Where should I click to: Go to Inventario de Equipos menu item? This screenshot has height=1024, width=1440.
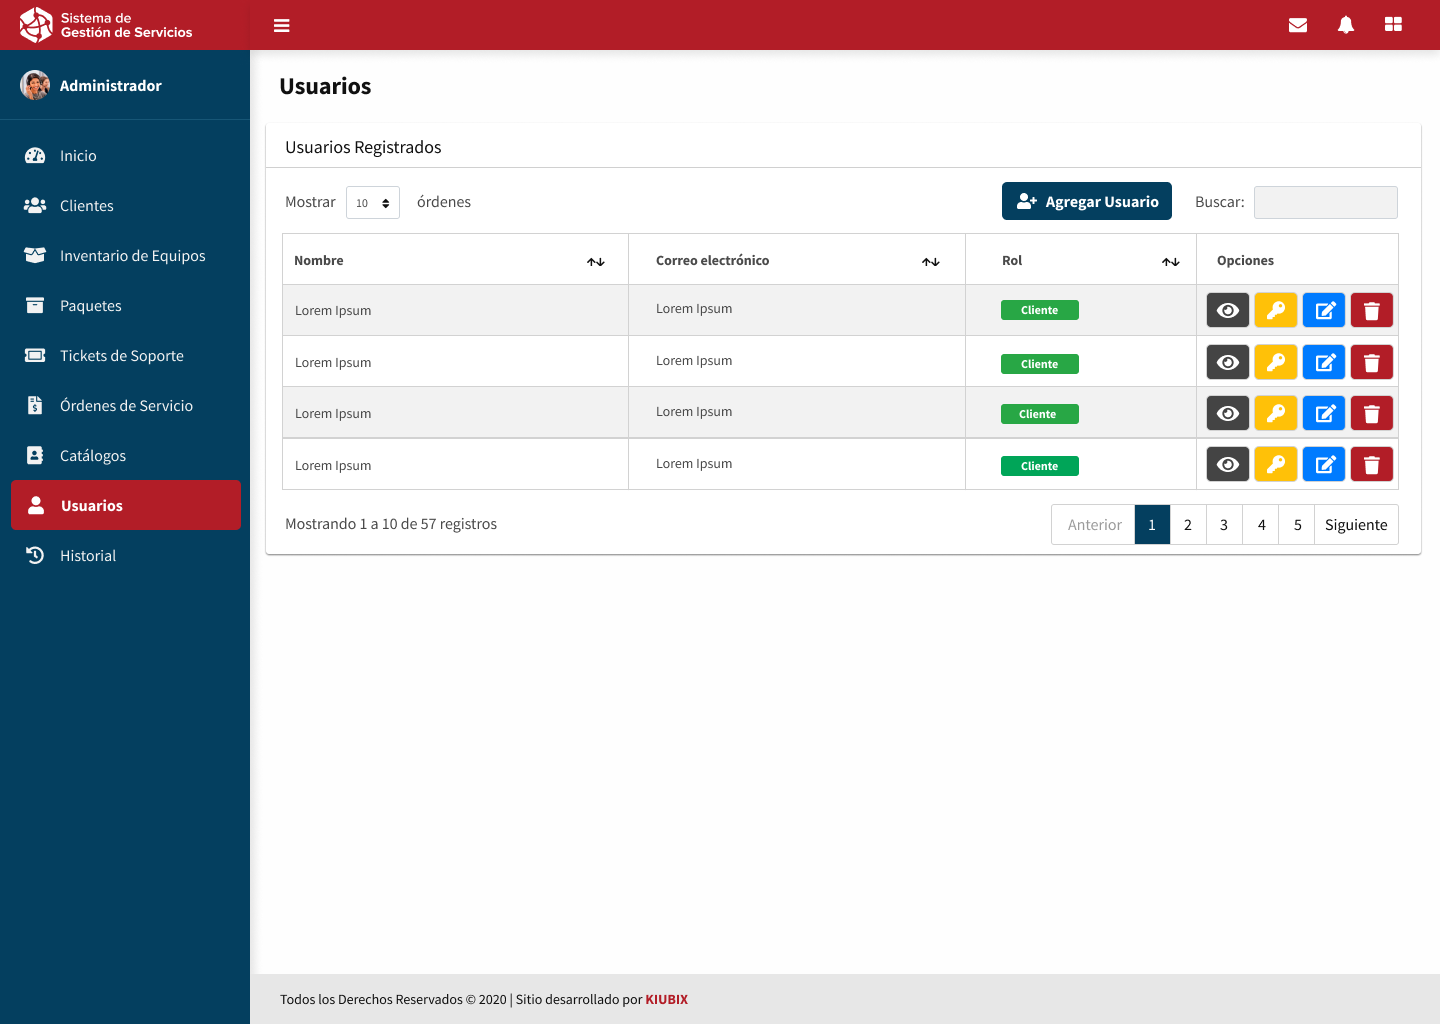[x=132, y=256]
